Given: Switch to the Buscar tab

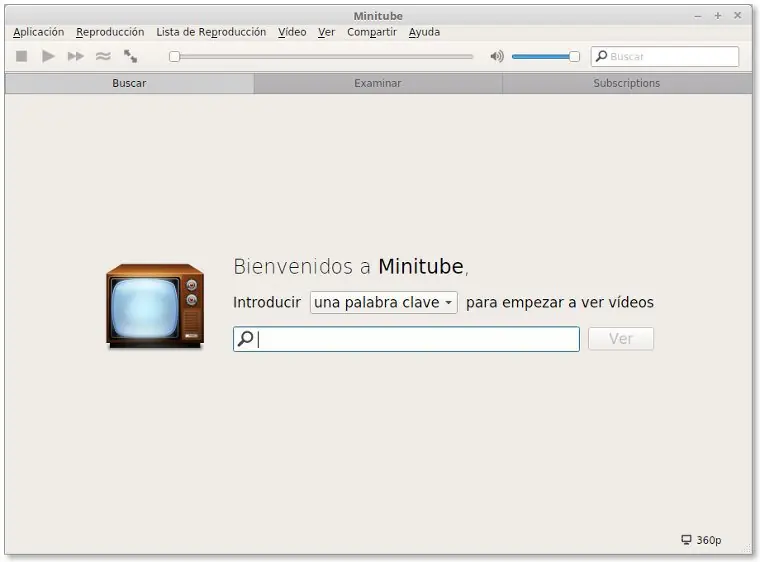Looking at the screenshot, I should [129, 83].
